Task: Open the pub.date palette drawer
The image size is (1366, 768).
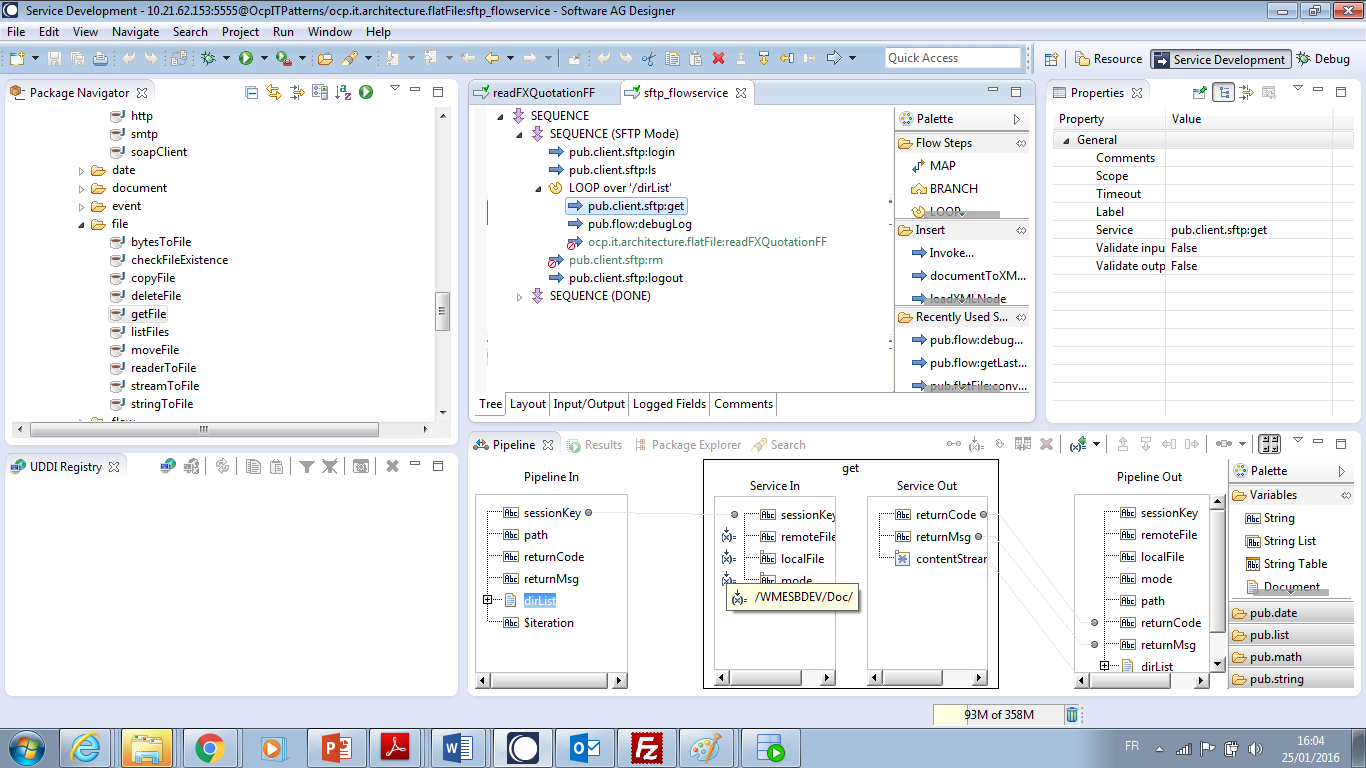Action: click(x=1293, y=613)
